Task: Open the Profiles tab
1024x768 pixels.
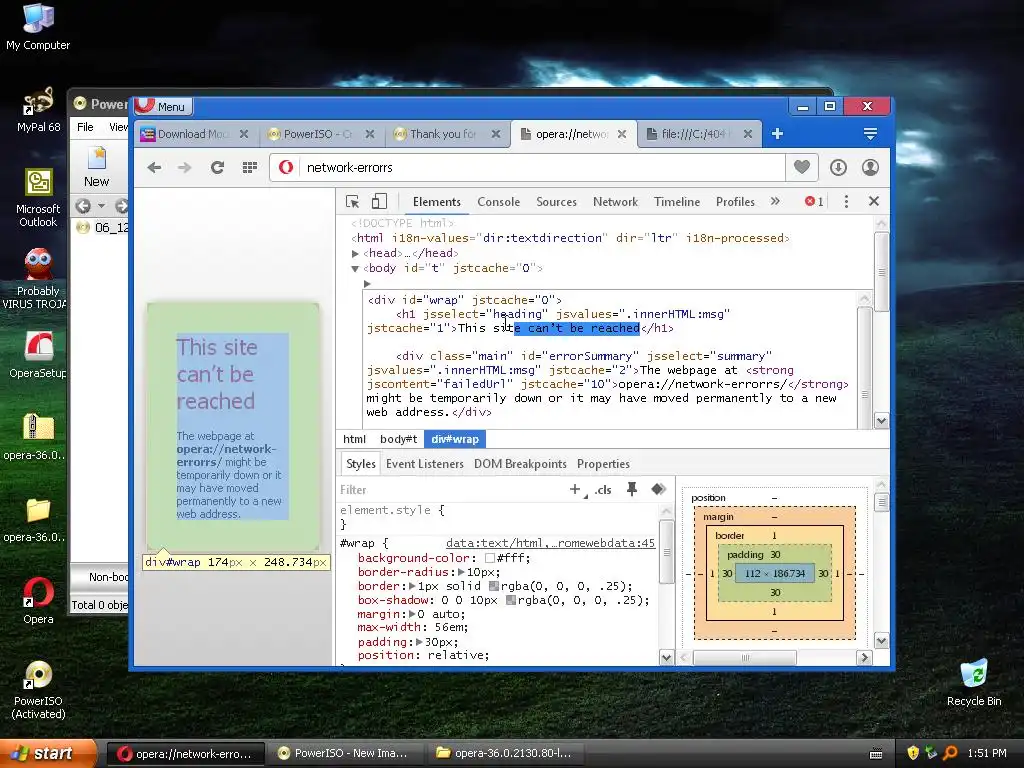Action: click(735, 202)
